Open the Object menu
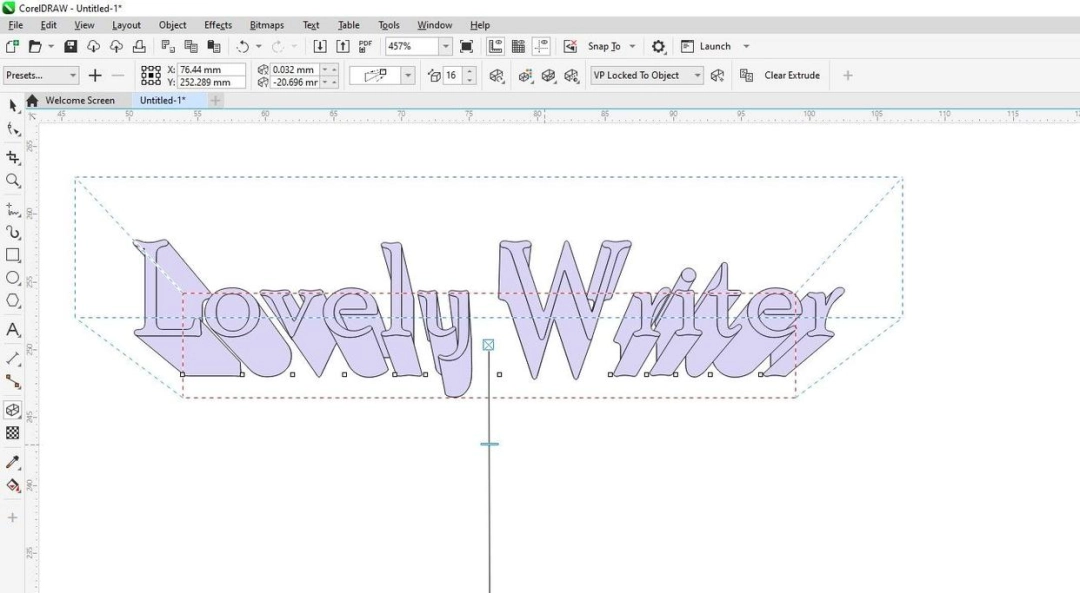Image resolution: width=1080 pixels, height=593 pixels. point(172,25)
